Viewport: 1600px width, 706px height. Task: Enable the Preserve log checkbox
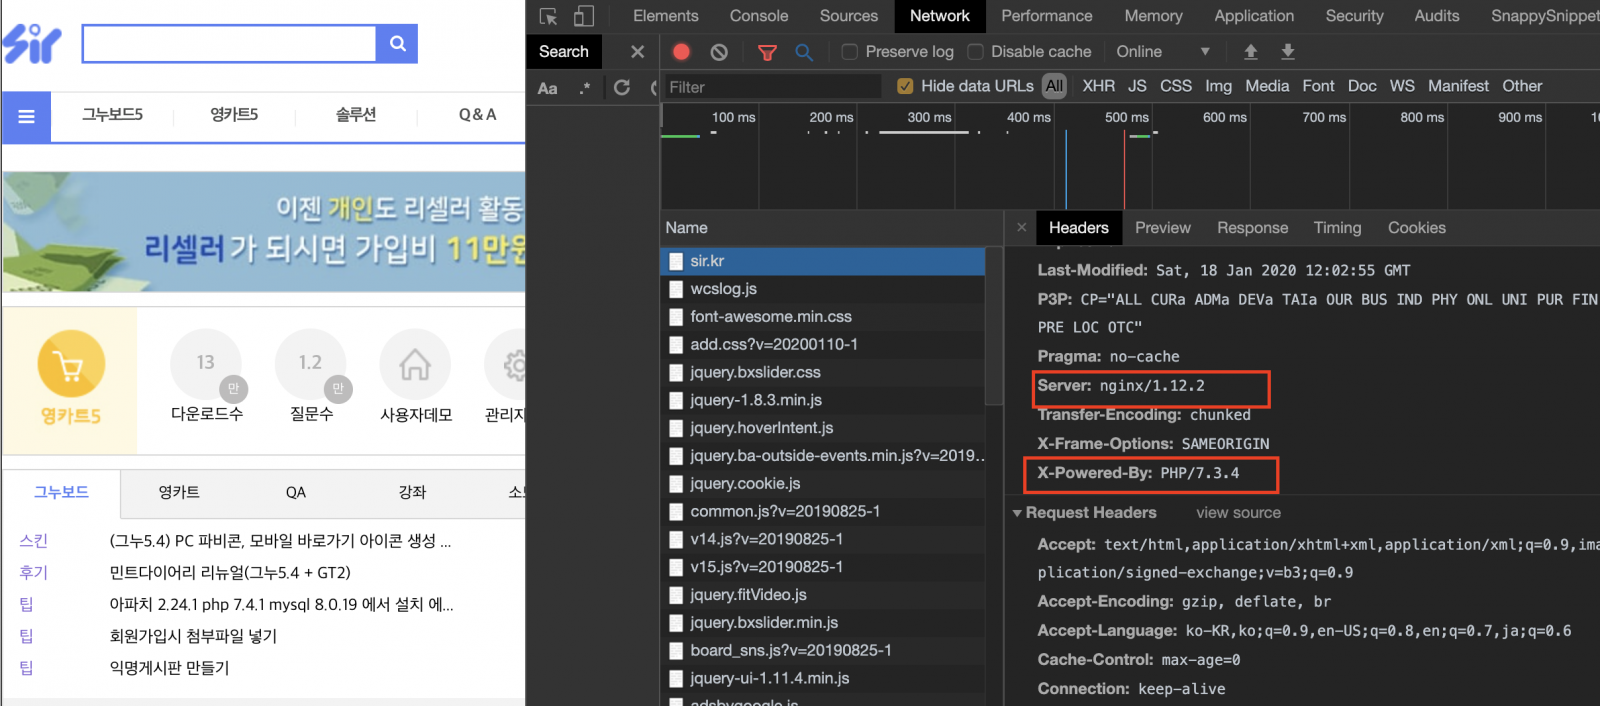(x=850, y=52)
